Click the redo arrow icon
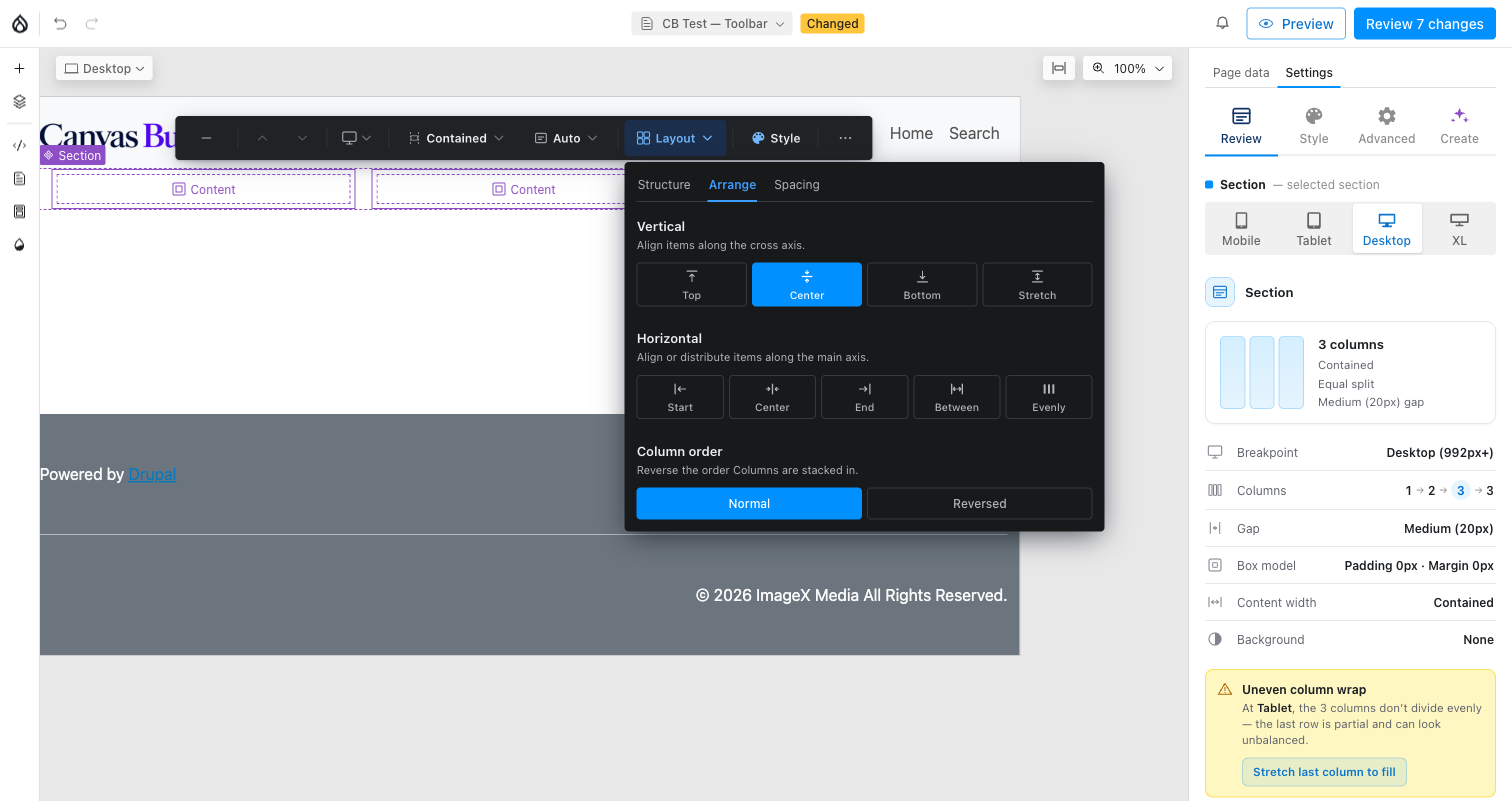Image resolution: width=1512 pixels, height=801 pixels. tap(92, 23)
